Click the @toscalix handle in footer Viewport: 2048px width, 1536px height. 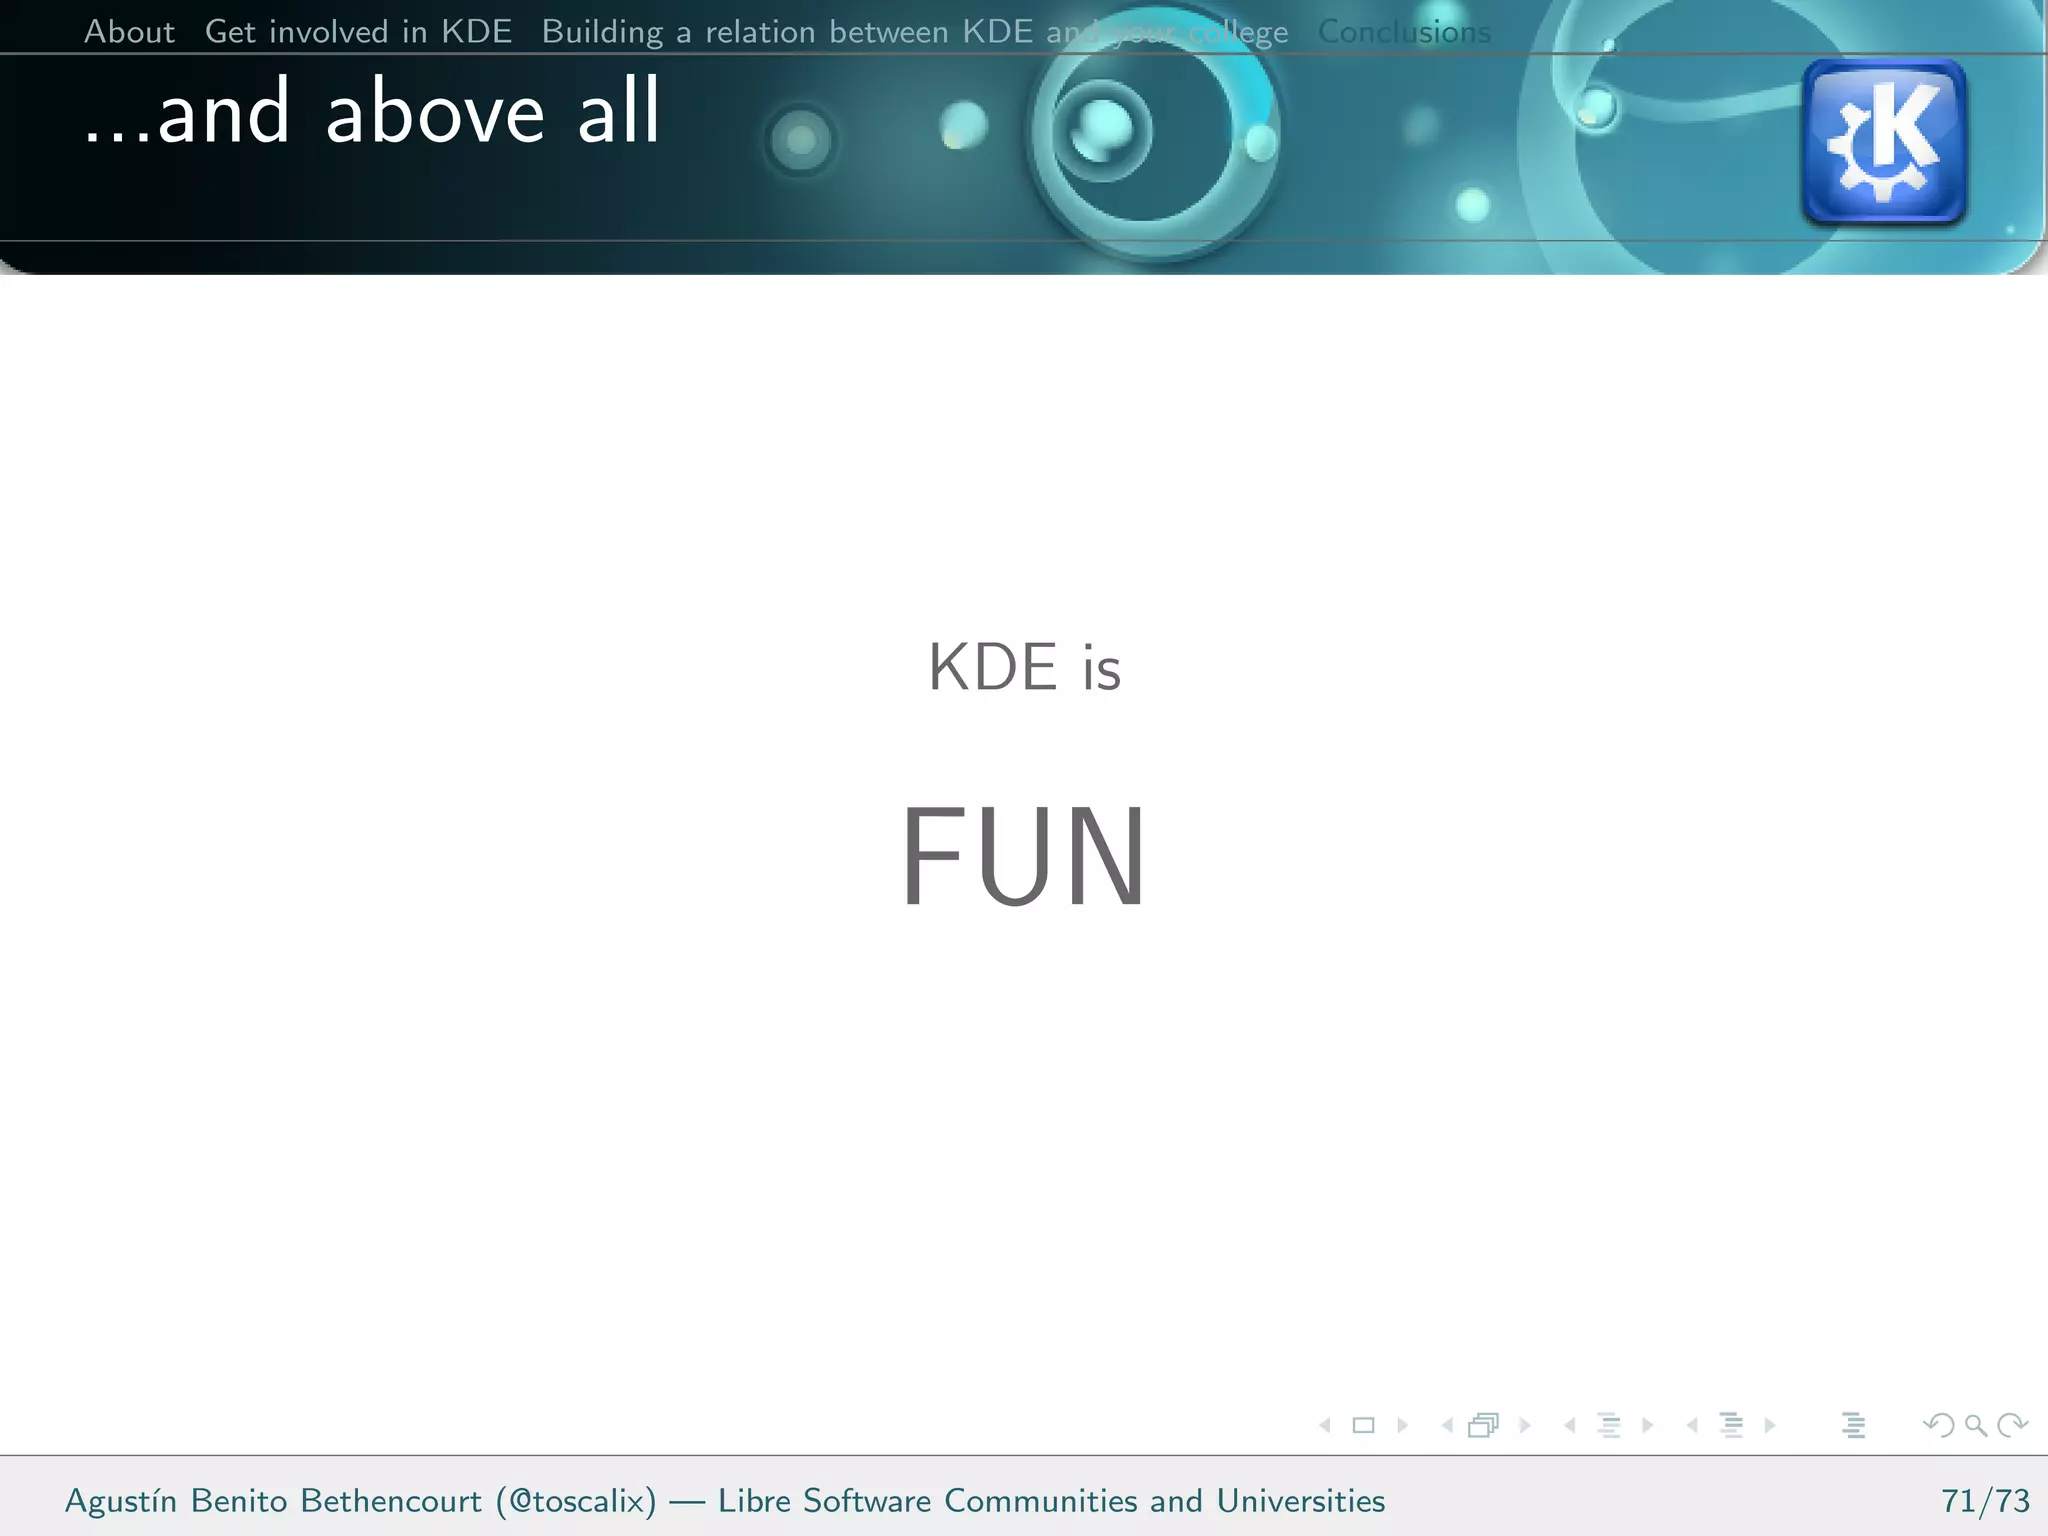[x=576, y=1501]
